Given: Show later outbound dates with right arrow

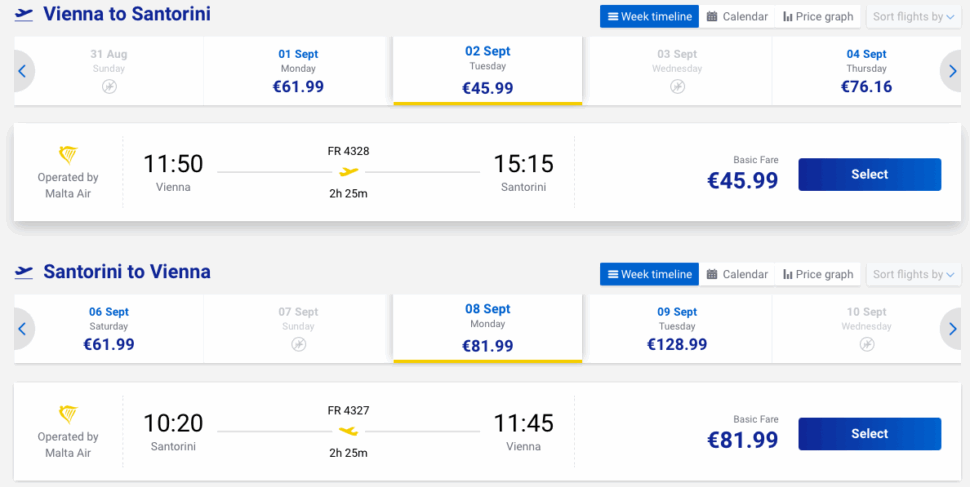Looking at the screenshot, I should pyautogui.click(x=951, y=71).
